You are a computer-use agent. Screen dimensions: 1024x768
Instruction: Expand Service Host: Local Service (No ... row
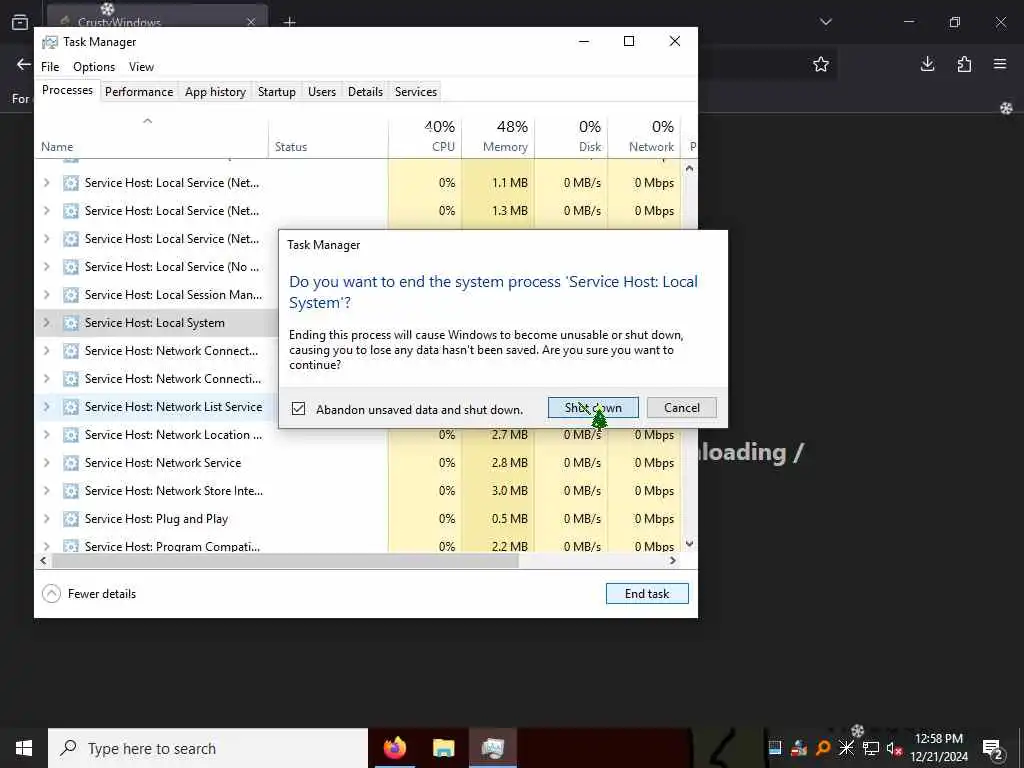46,266
